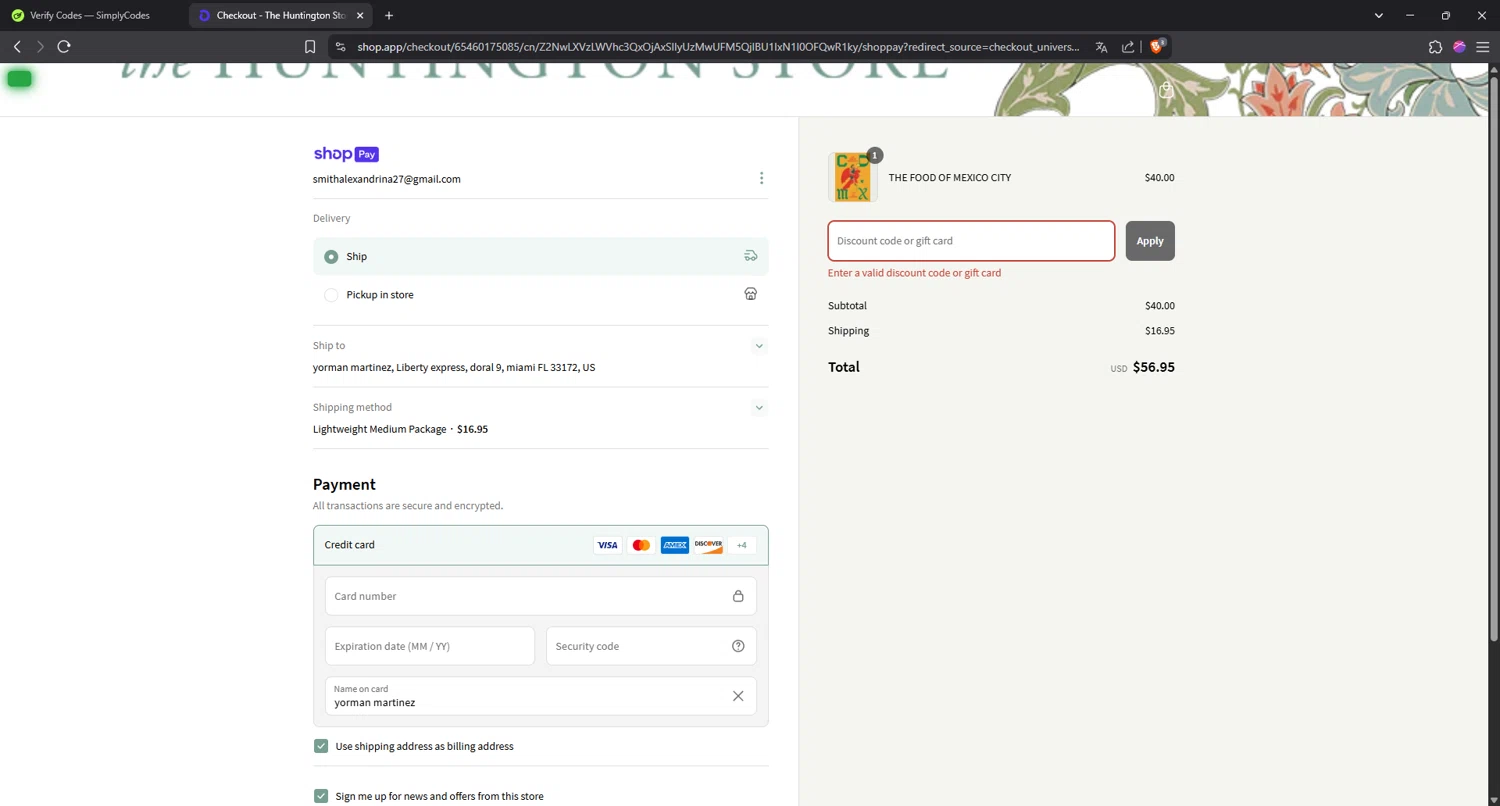This screenshot has height=806, width=1500.
Task: Uncheck Sign me up for news and offers
Action: coord(321,796)
